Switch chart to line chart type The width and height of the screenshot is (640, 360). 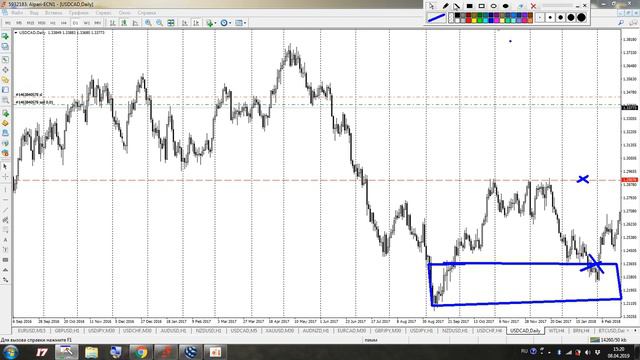[135, 23]
